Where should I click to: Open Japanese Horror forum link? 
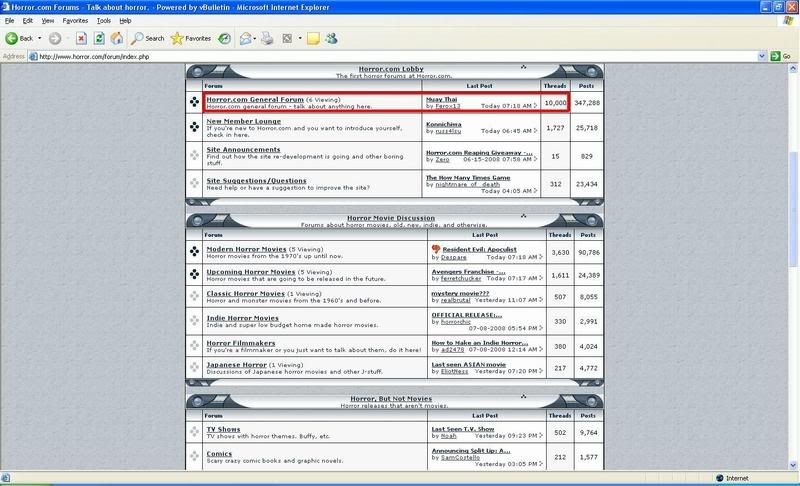236,365
